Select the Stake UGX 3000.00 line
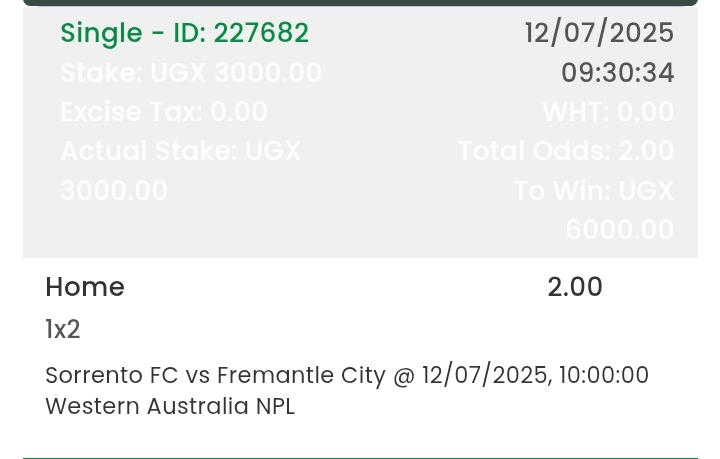Image resolution: width=720 pixels, height=459 pixels. click(190, 73)
